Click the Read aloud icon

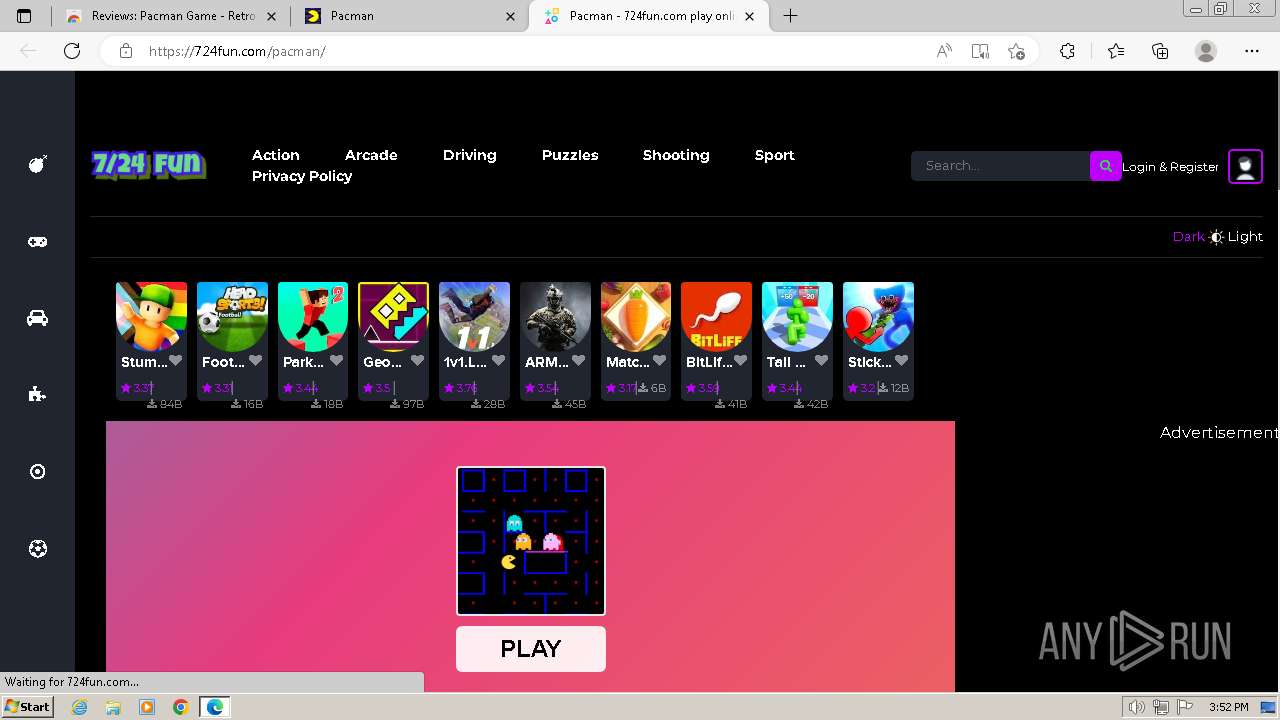[x=944, y=51]
